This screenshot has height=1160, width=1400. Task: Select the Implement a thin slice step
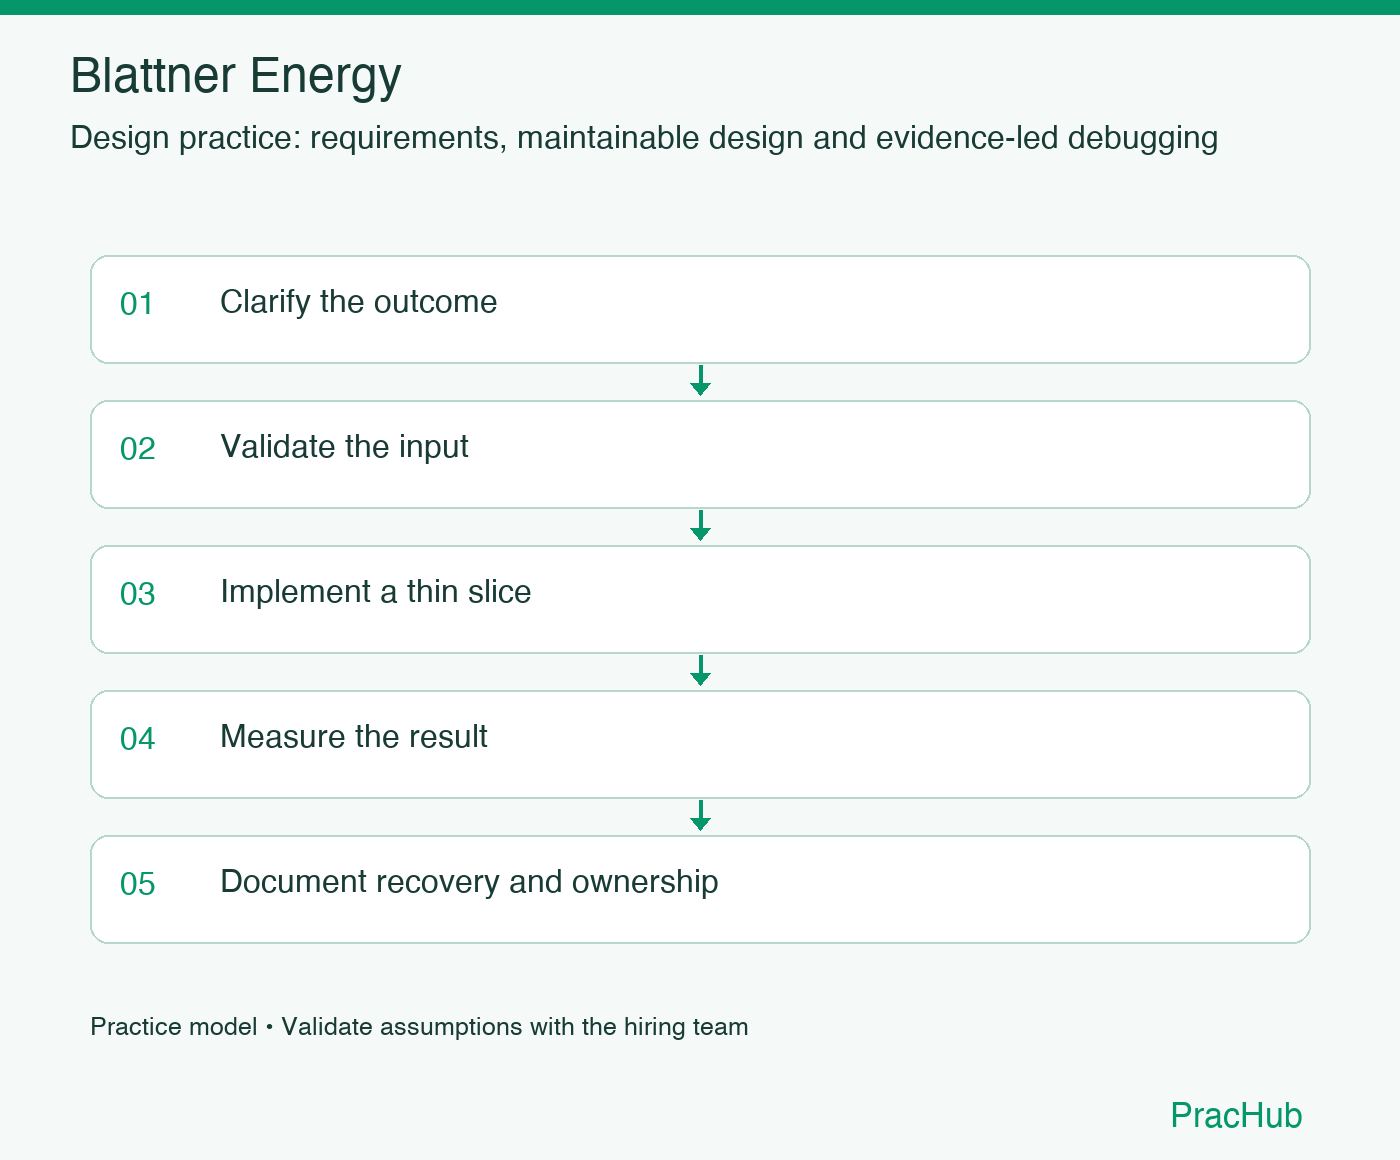(700, 599)
